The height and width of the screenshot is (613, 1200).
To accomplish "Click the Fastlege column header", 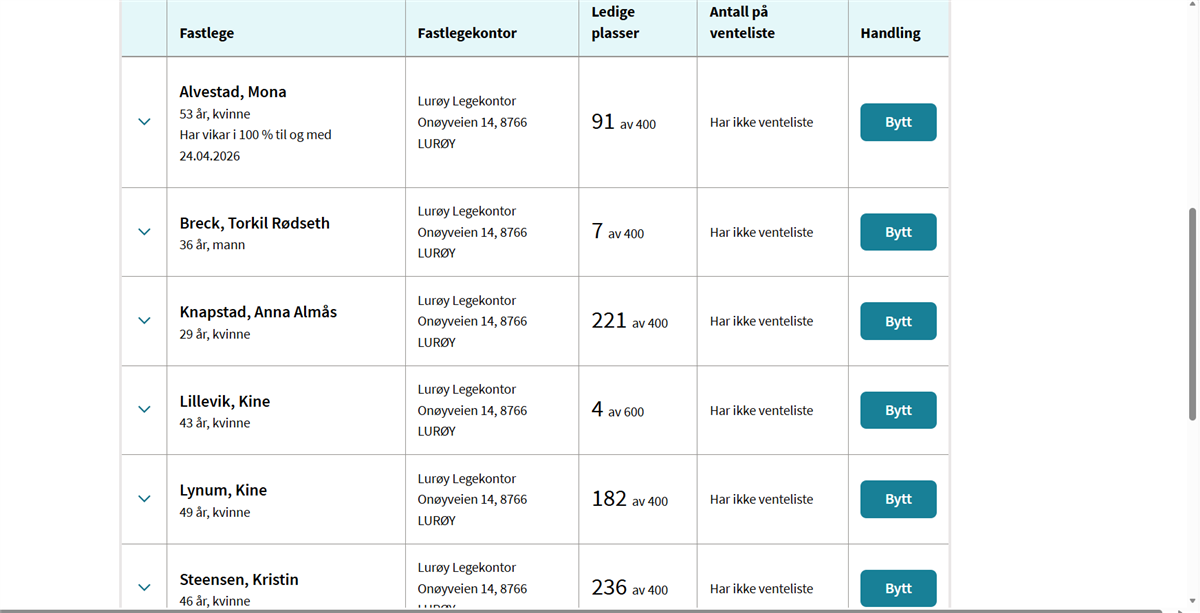I will click(207, 33).
